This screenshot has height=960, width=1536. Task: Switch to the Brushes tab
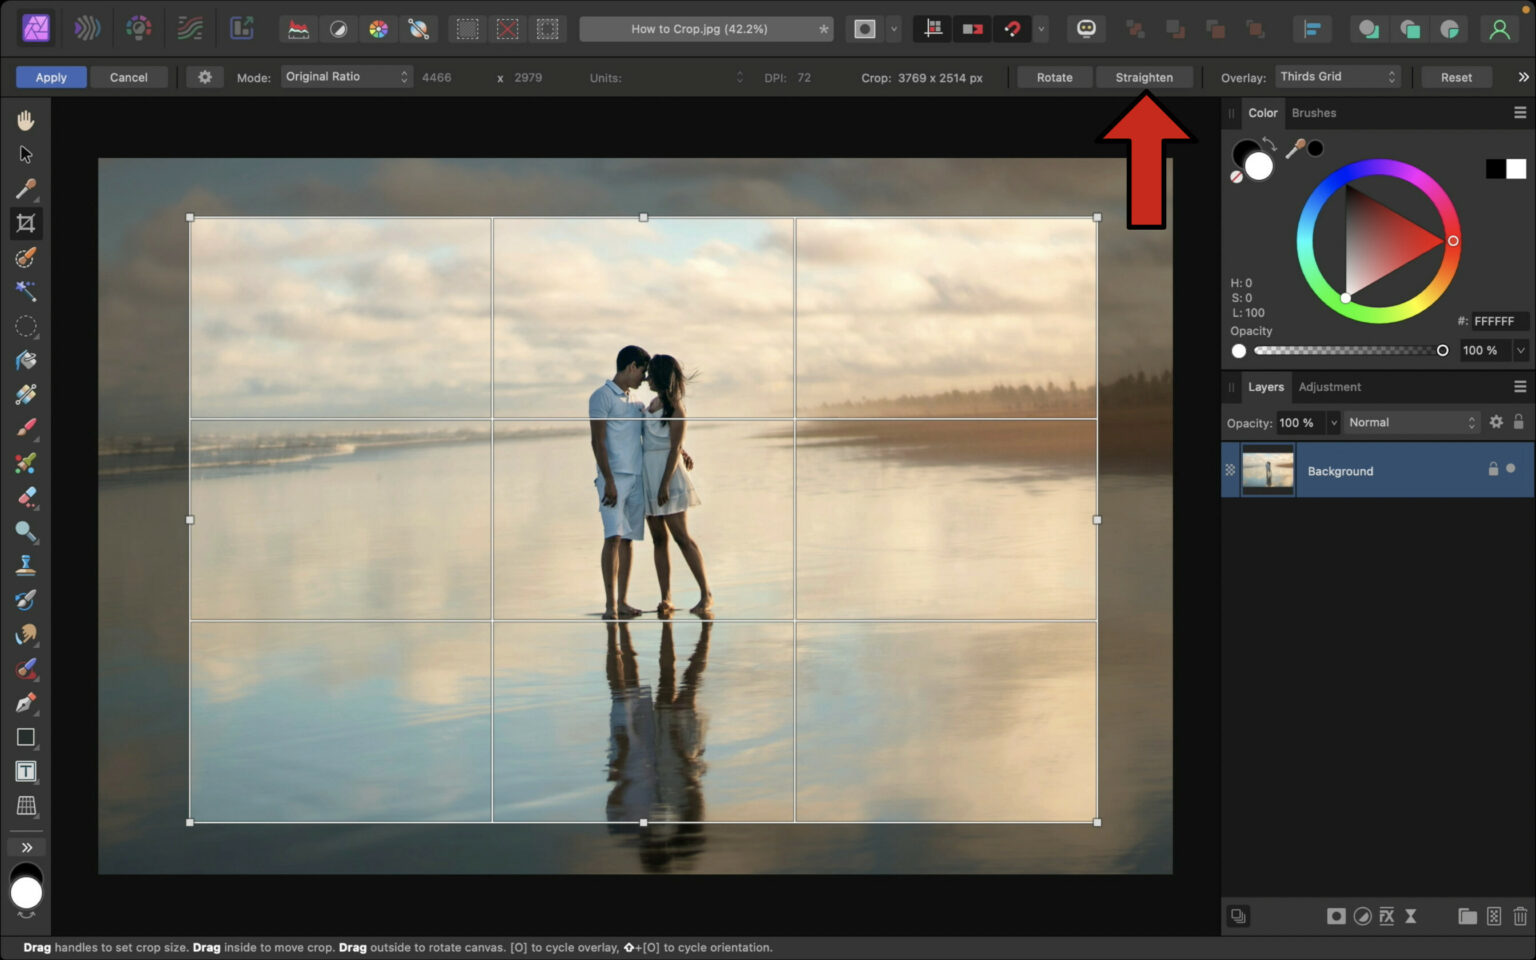(x=1313, y=113)
